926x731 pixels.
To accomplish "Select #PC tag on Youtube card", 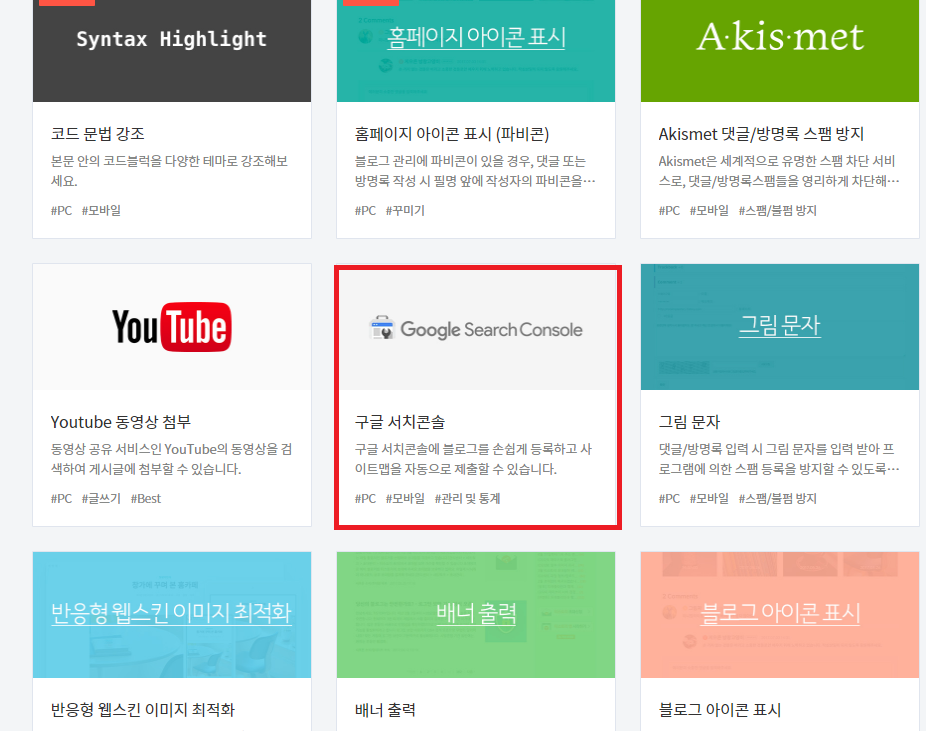I will [x=61, y=498].
